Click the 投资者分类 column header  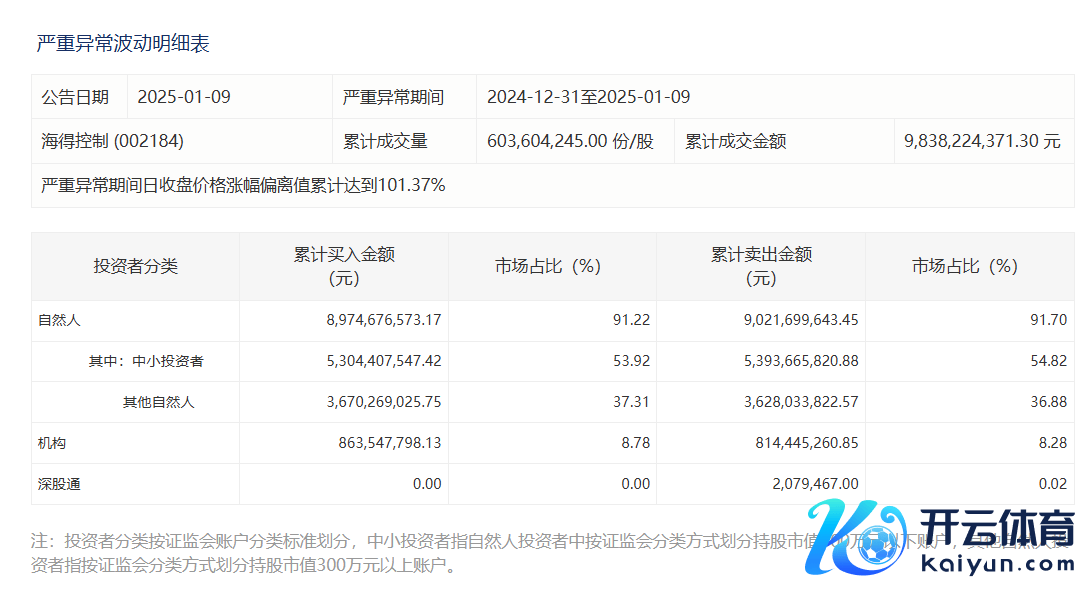[x=135, y=266]
